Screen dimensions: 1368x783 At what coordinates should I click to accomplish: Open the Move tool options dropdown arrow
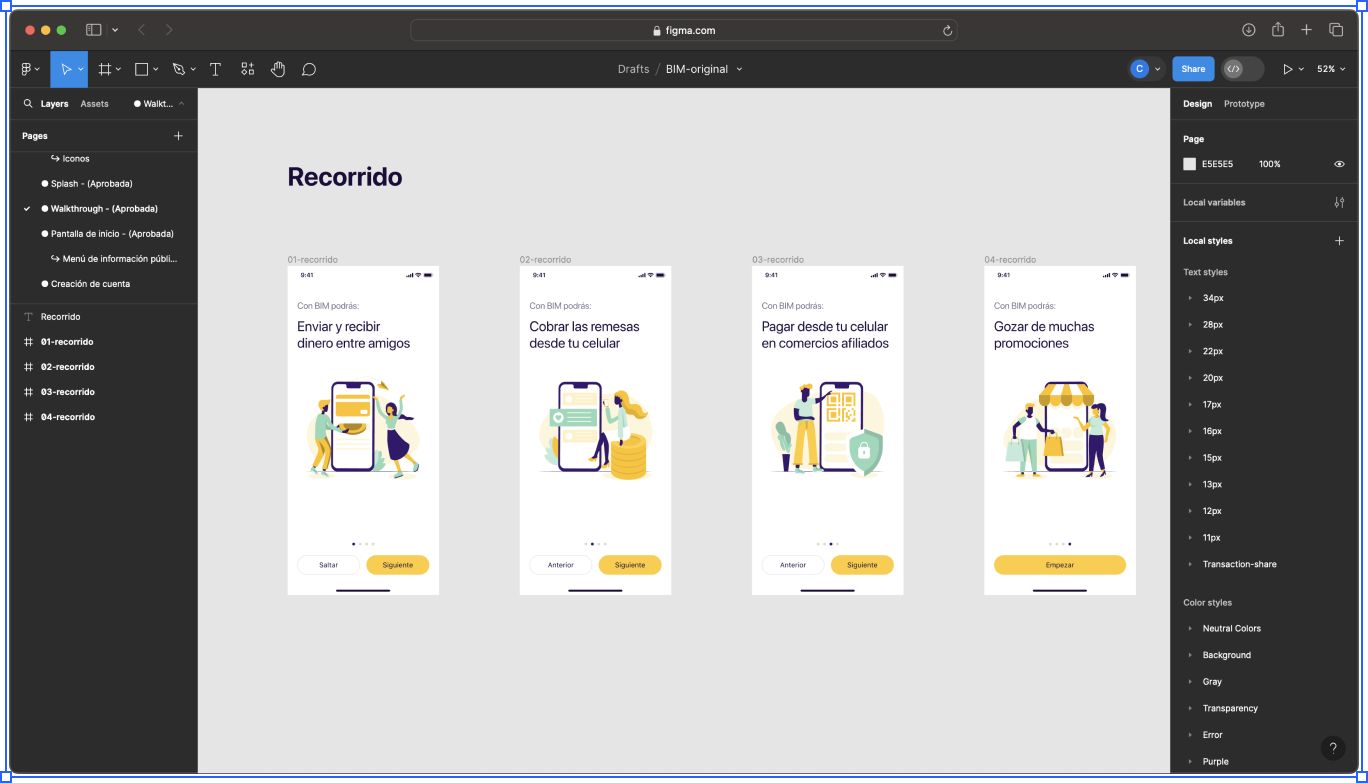pos(81,69)
